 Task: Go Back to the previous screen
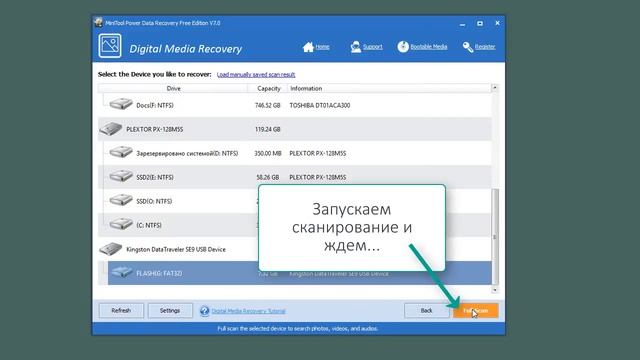[x=426, y=311]
